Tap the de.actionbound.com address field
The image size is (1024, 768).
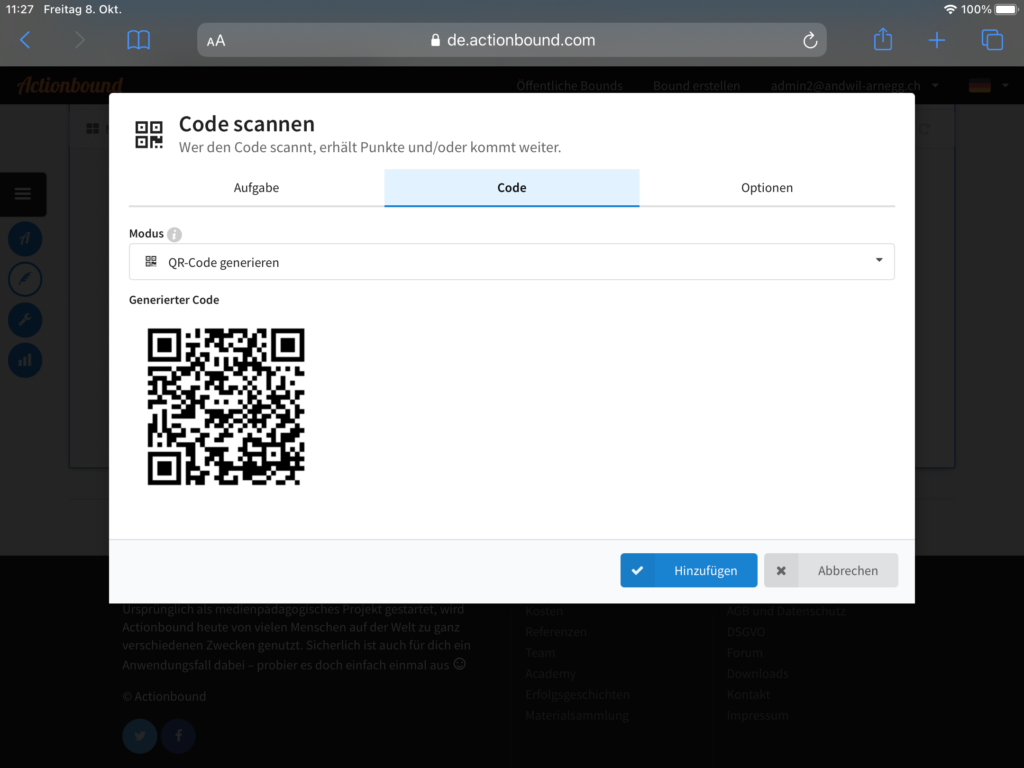pyautogui.click(x=511, y=40)
